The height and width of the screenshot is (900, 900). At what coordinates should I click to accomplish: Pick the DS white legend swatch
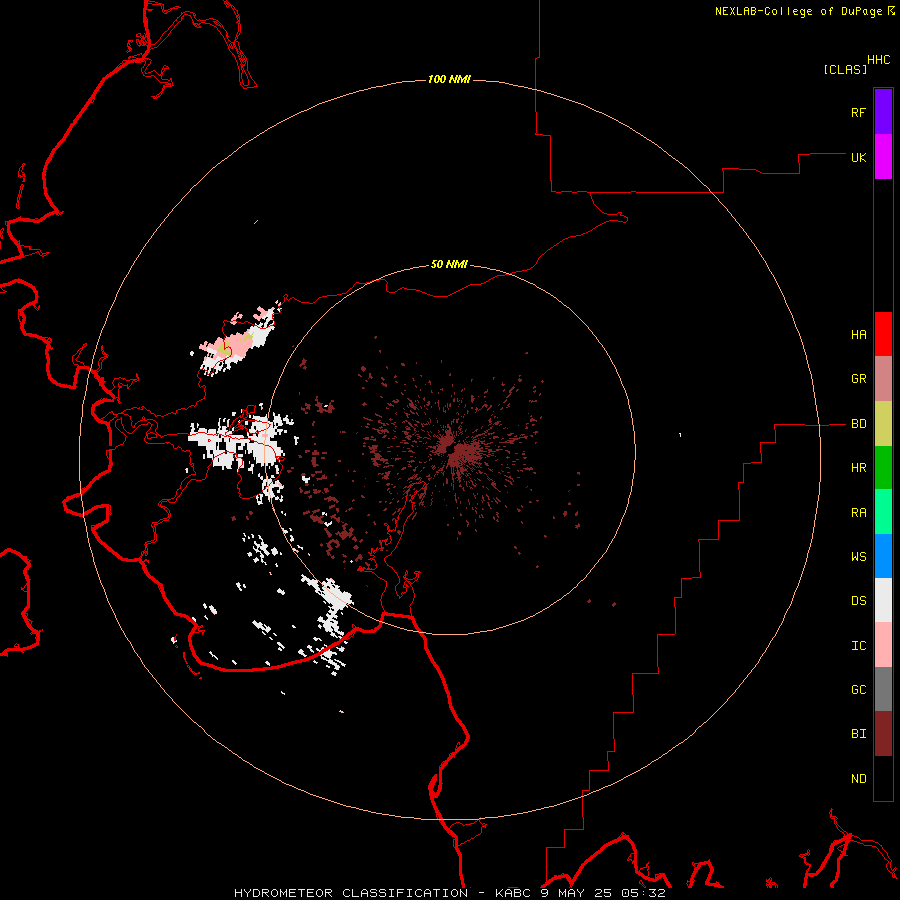(883, 600)
